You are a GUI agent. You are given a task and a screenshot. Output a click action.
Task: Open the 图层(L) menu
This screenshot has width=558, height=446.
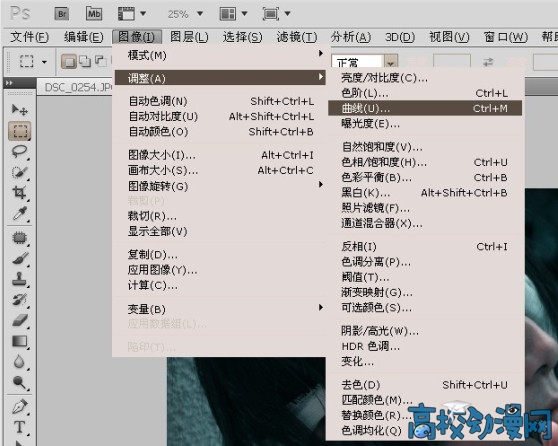tap(189, 37)
